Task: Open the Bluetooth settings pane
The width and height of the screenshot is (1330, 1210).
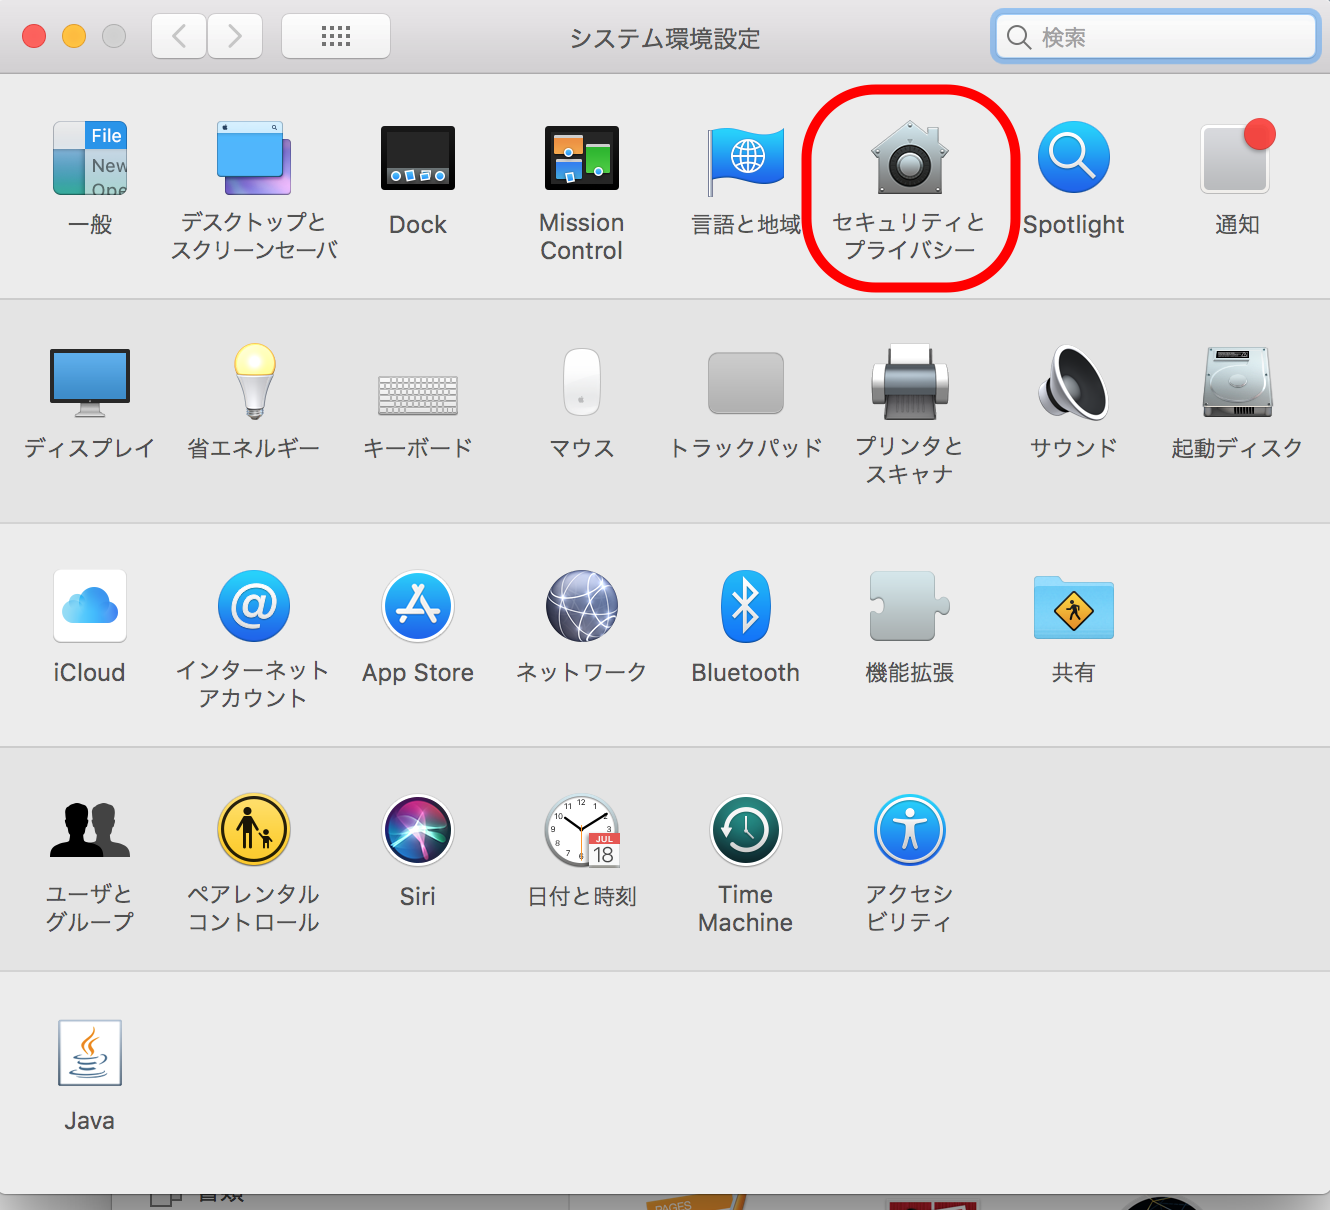Action: coord(745,607)
